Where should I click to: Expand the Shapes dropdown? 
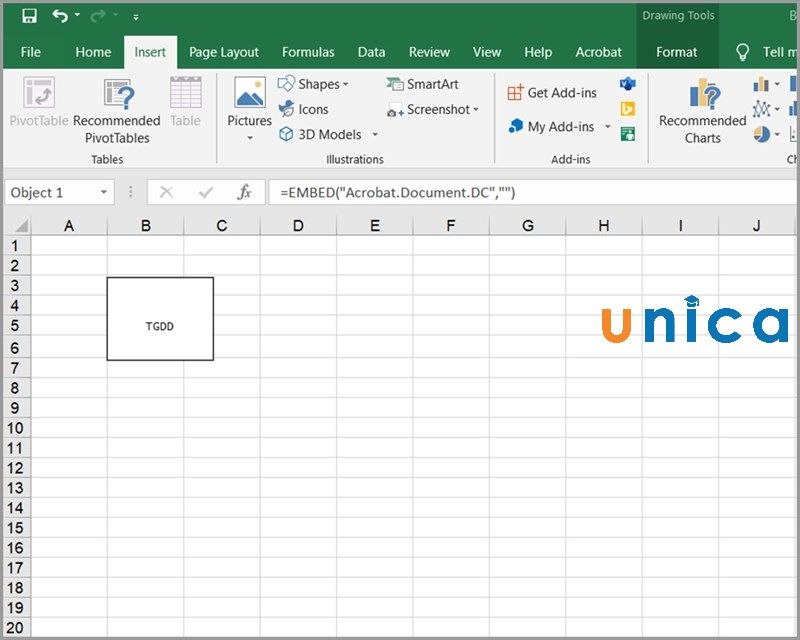tap(346, 85)
